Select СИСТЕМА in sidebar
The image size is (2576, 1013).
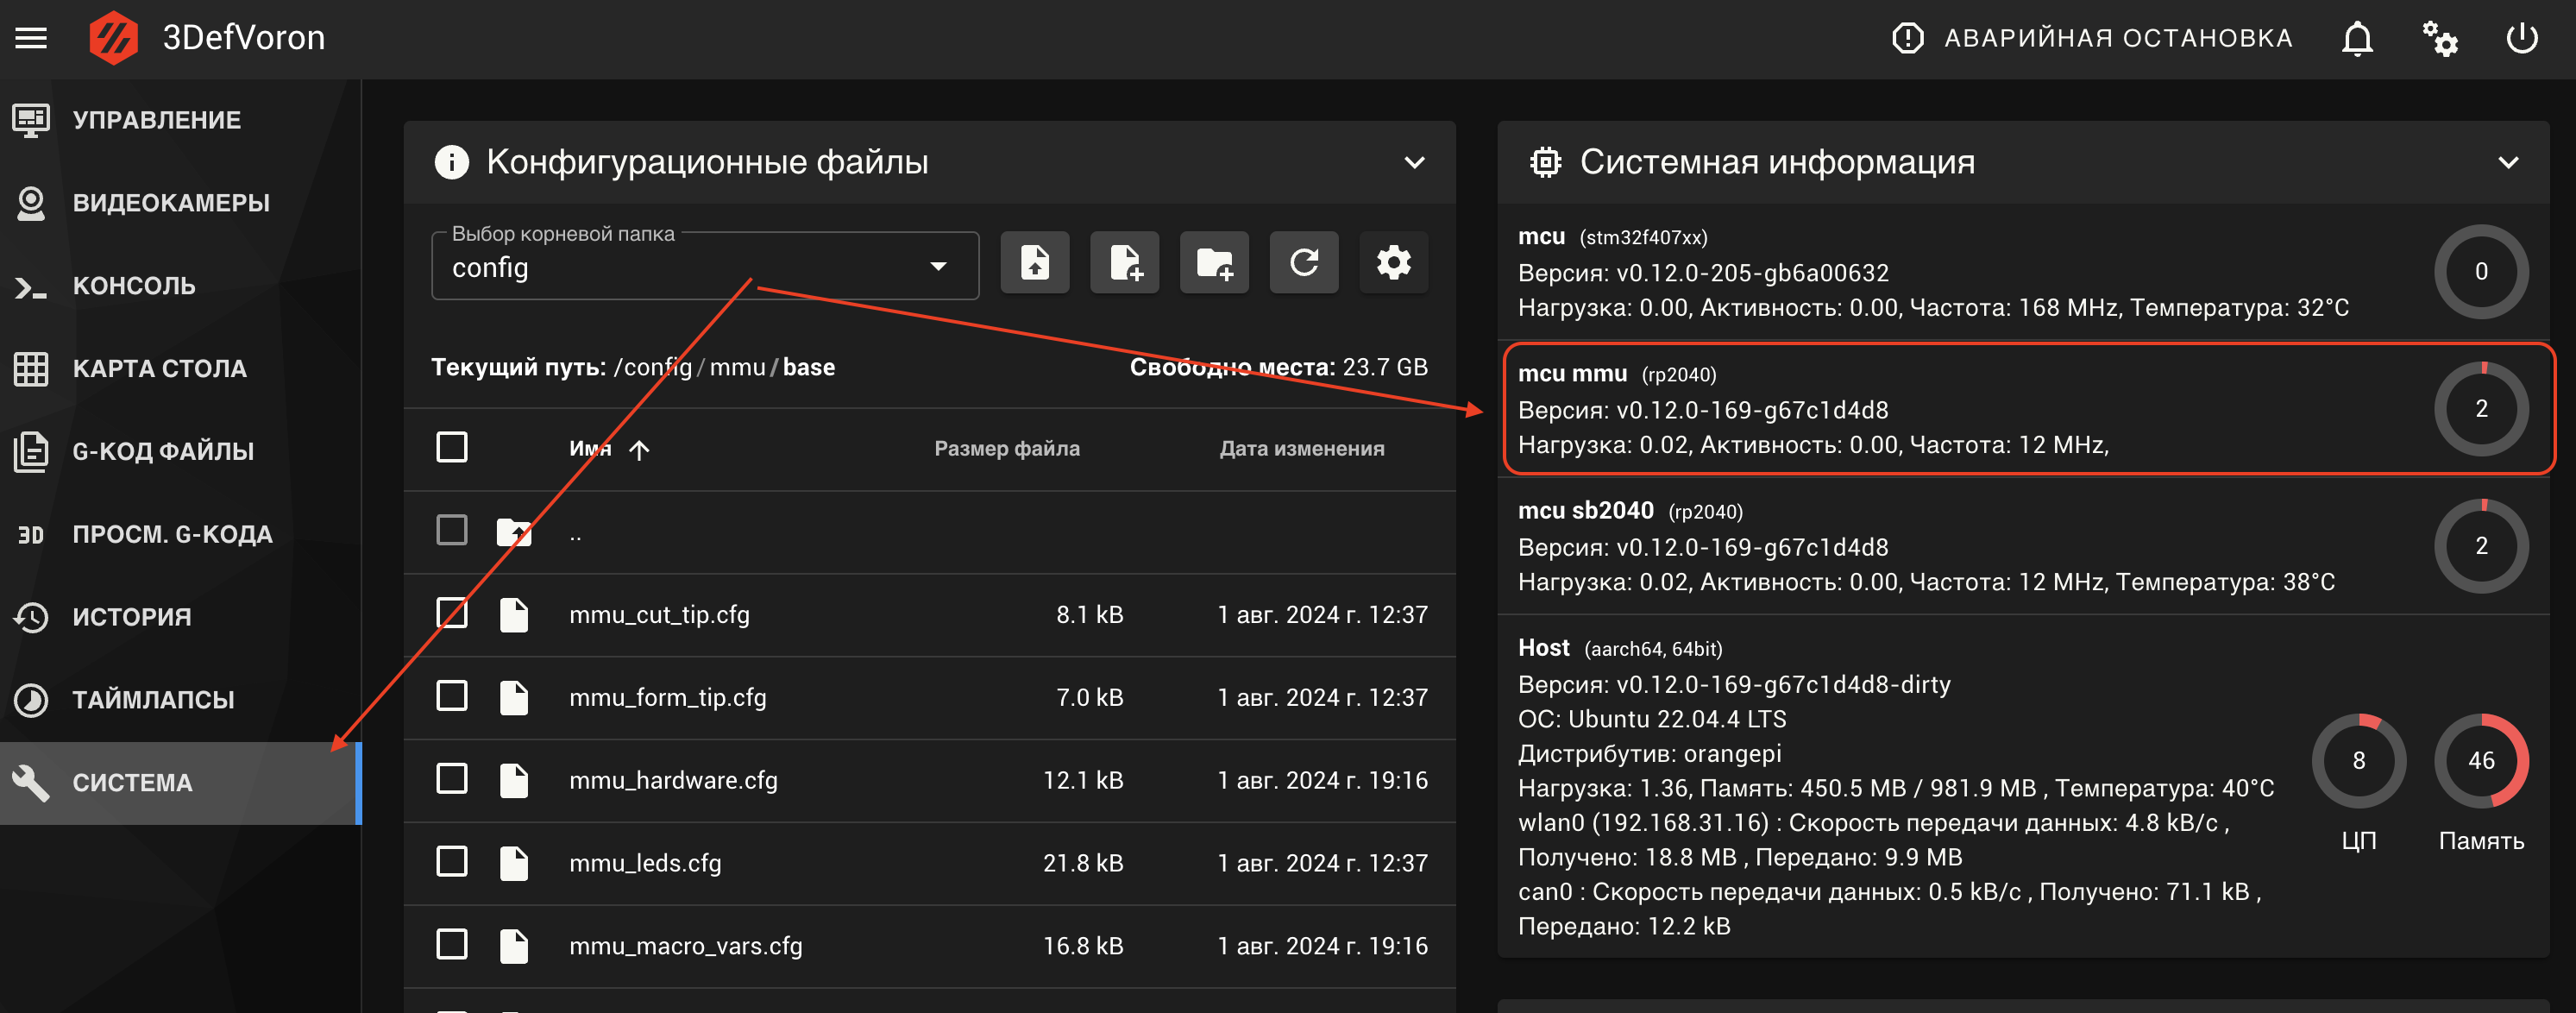click(x=180, y=783)
